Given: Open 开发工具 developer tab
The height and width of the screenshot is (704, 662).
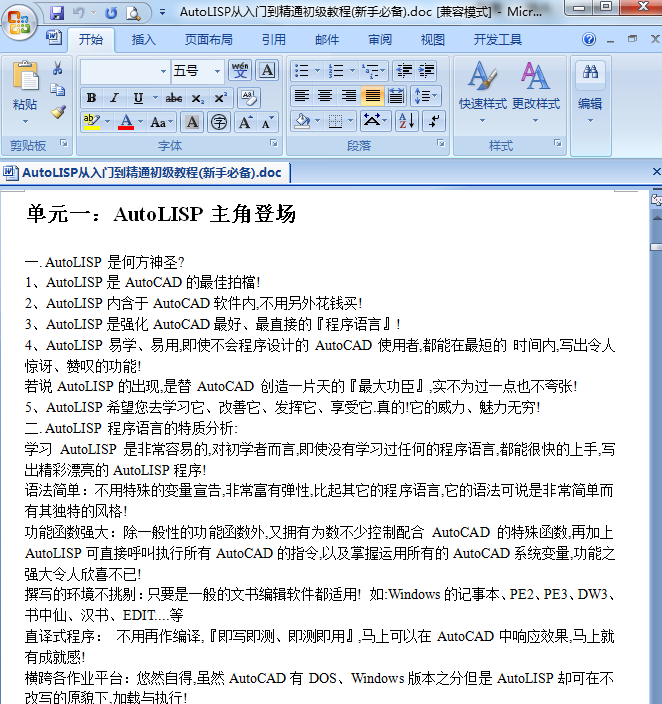Looking at the screenshot, I should point(498,40).
